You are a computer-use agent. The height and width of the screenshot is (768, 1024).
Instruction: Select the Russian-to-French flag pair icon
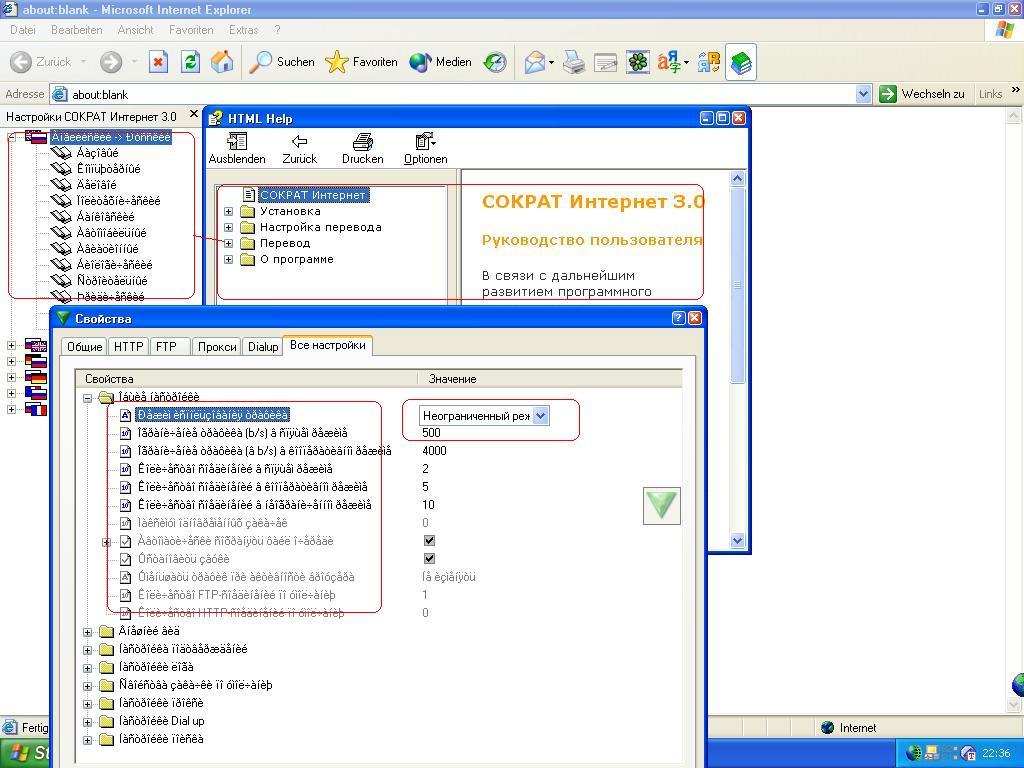(x=36, y=409)
